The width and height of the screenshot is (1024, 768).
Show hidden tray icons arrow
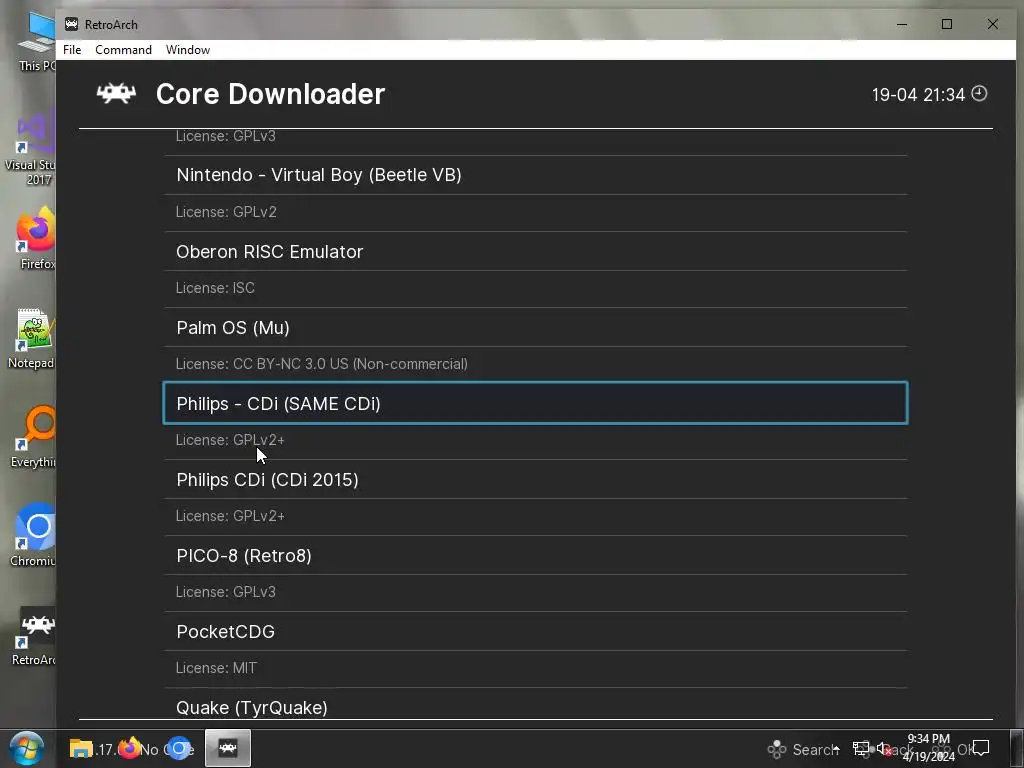point(837,748)
